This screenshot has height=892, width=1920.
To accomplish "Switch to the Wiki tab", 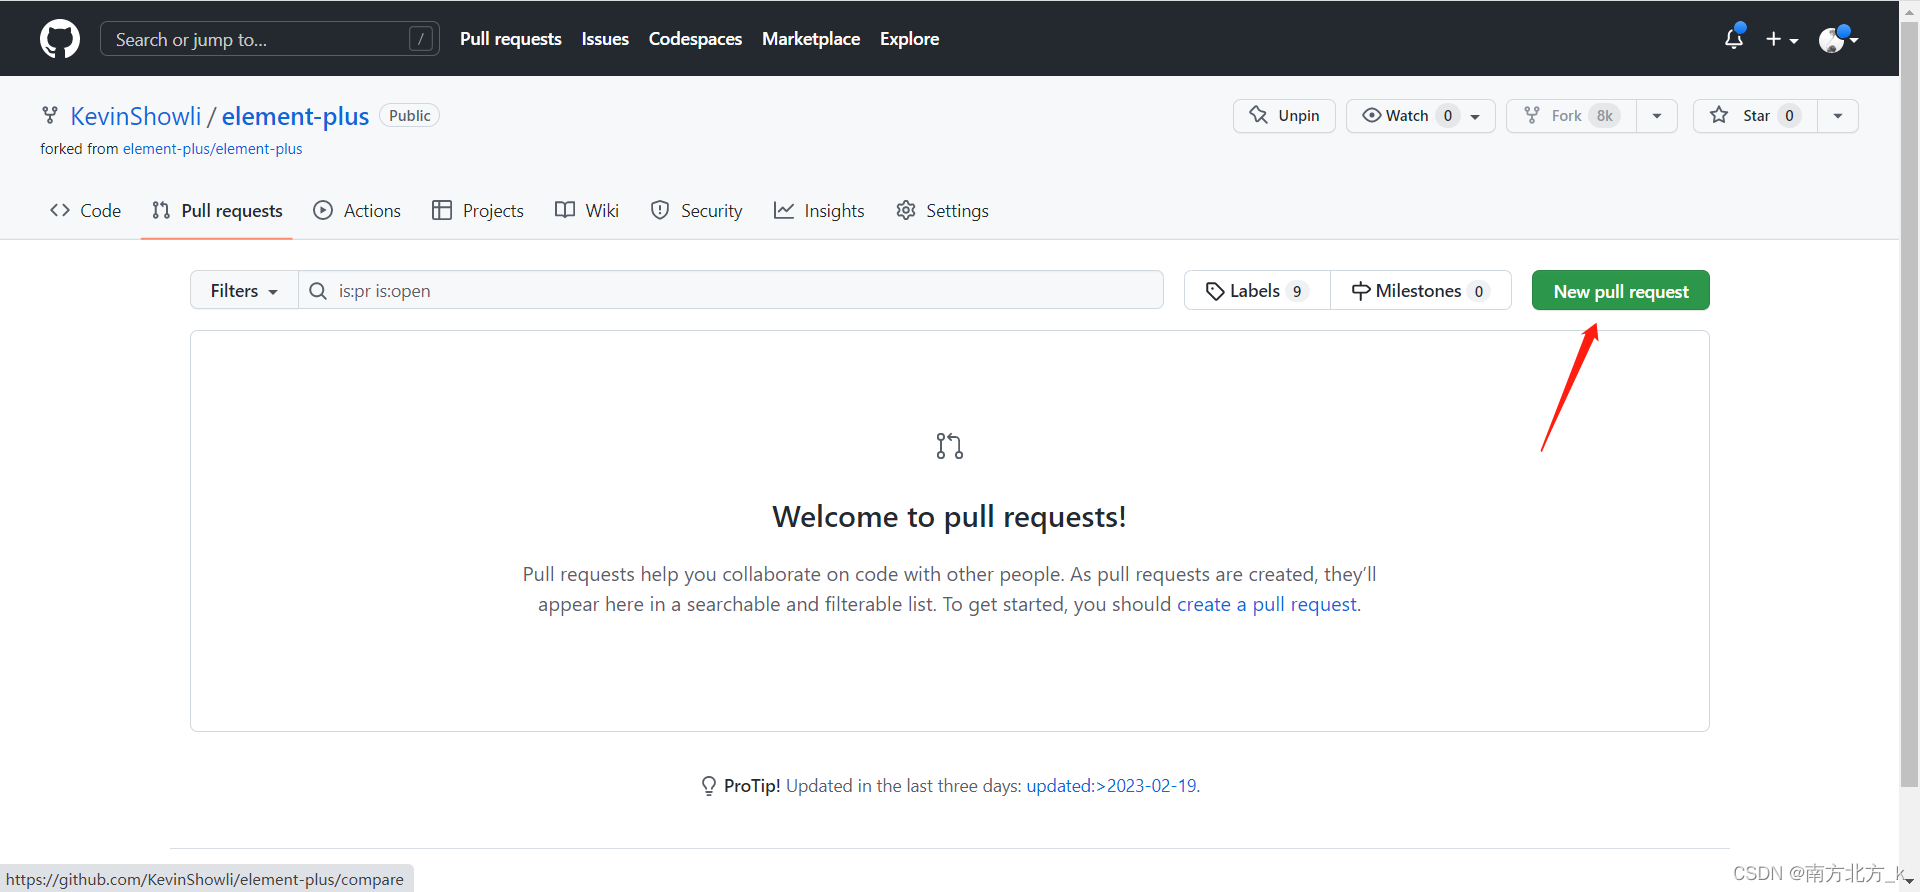I will pyautogui.click(x=587, y=211).
